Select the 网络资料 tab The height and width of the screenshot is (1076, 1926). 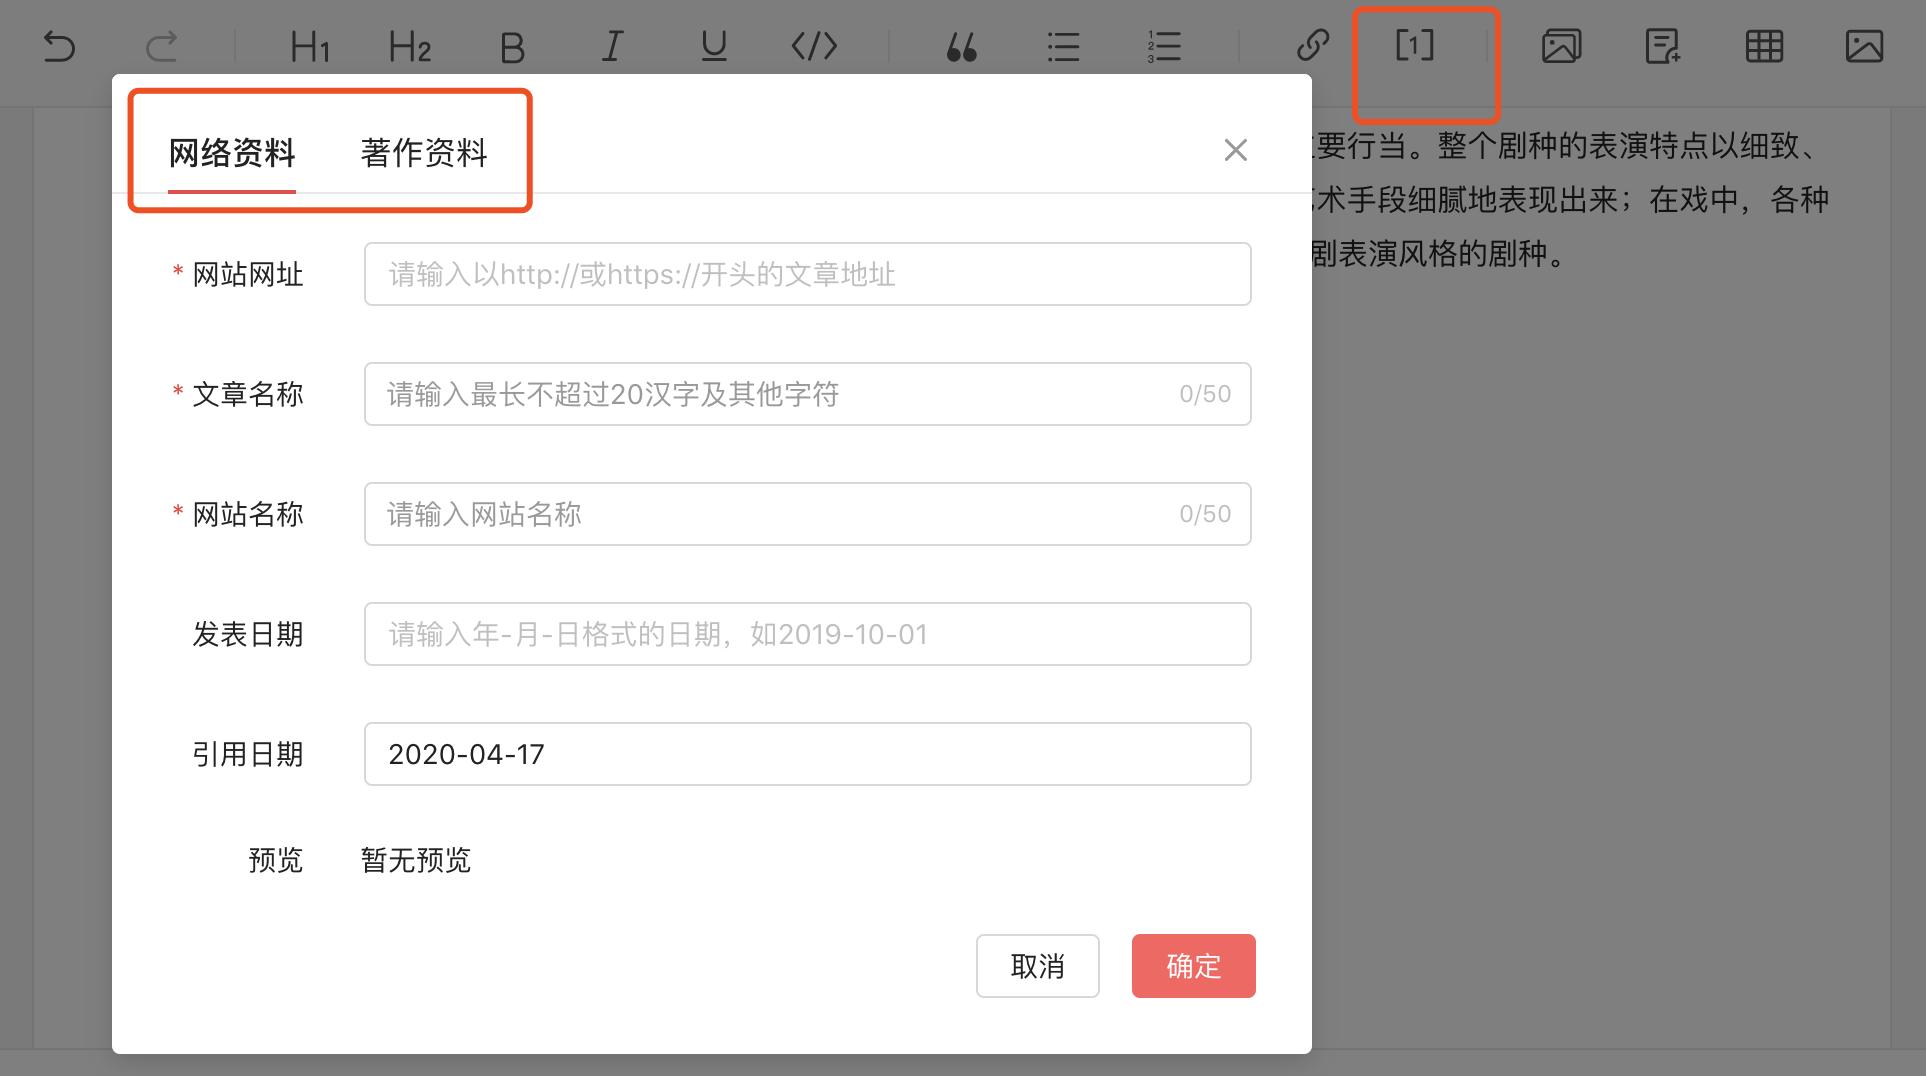(232, 153)
